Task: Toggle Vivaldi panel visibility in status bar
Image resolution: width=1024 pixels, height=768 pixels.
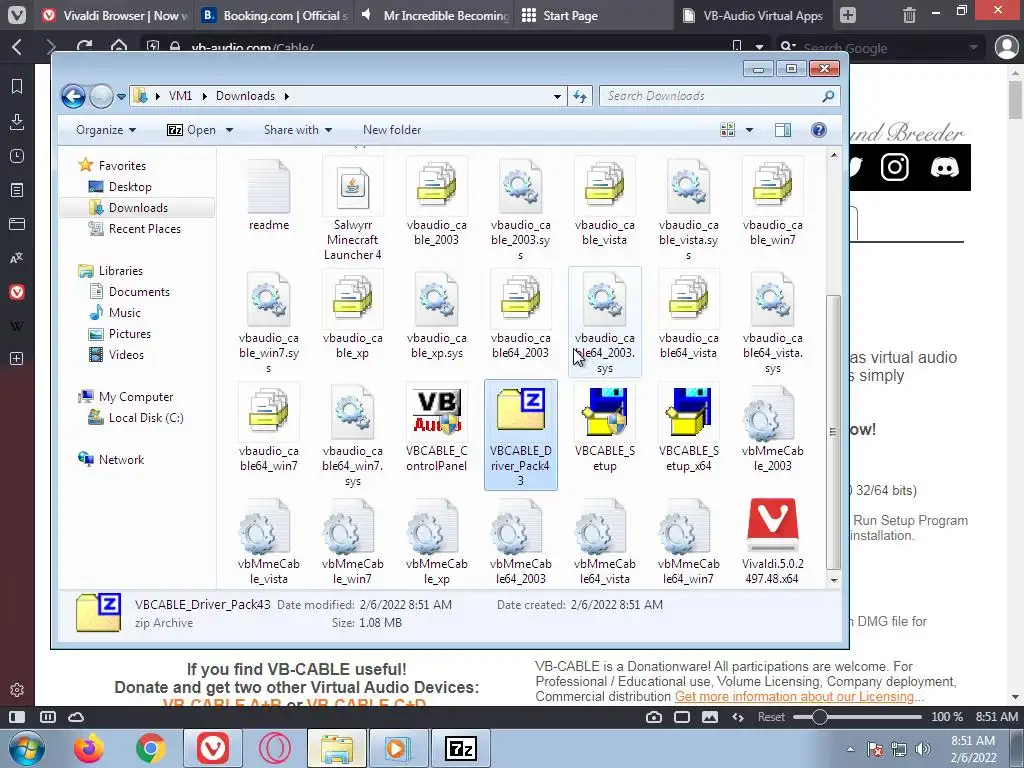Action: tap(17, 716)
